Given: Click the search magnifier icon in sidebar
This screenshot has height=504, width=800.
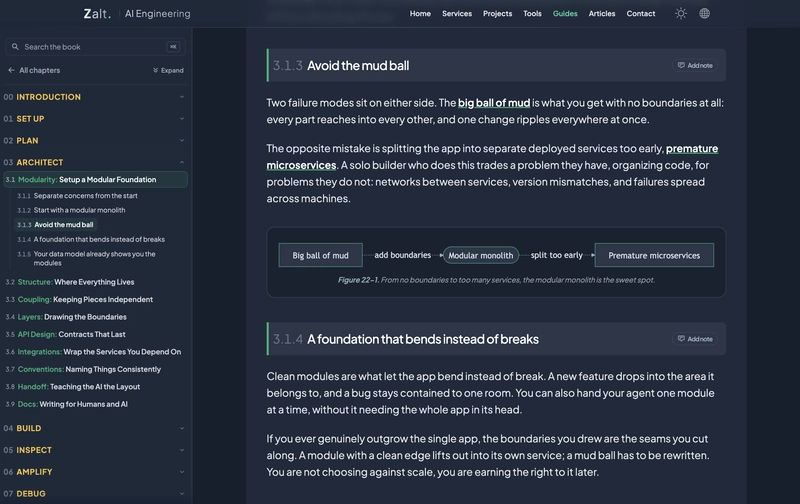Looking at the screenshot, I should tap(15, 47).
